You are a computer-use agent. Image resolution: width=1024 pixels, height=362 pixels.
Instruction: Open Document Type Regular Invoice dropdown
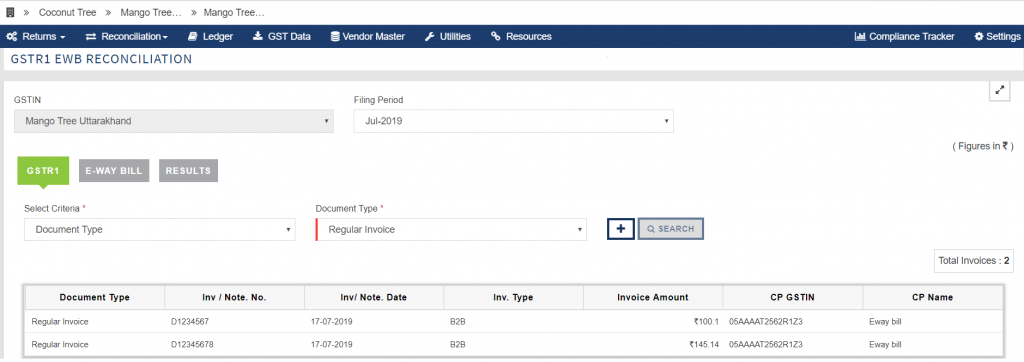click(451, 229)
